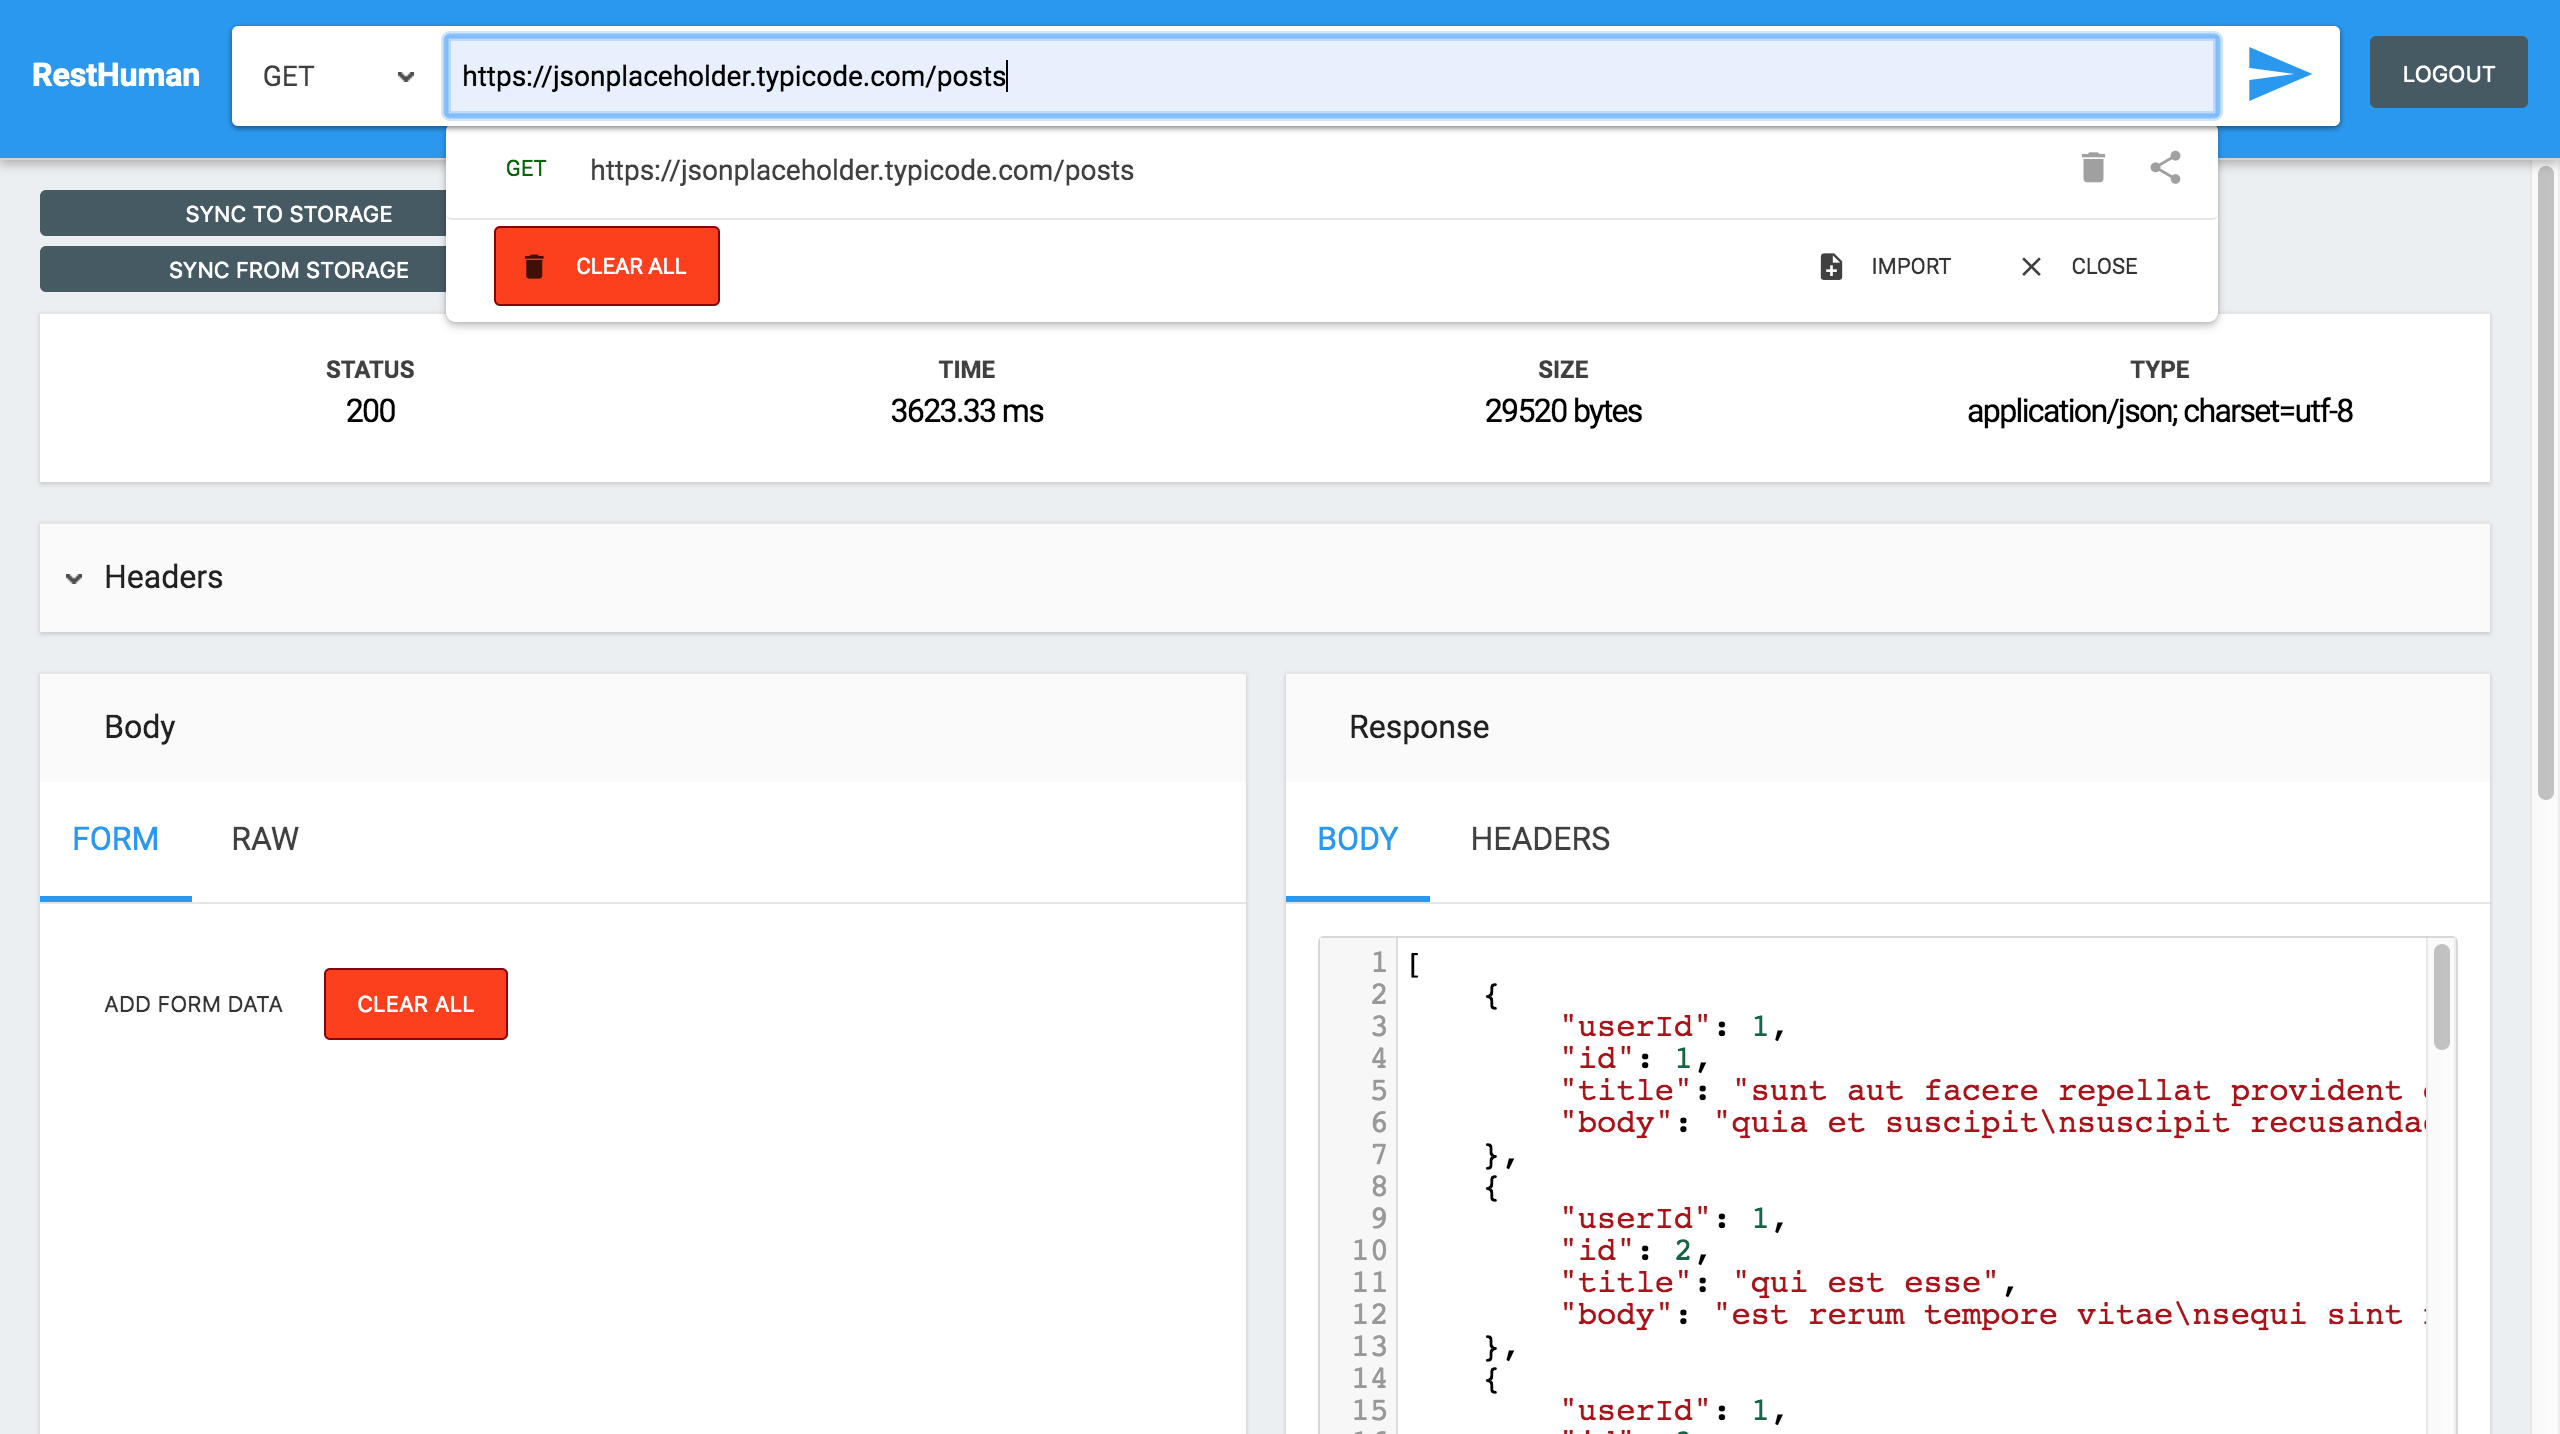Click the X icon to close history
The image size is (2560, 1434).
(x=2031, y=267)
